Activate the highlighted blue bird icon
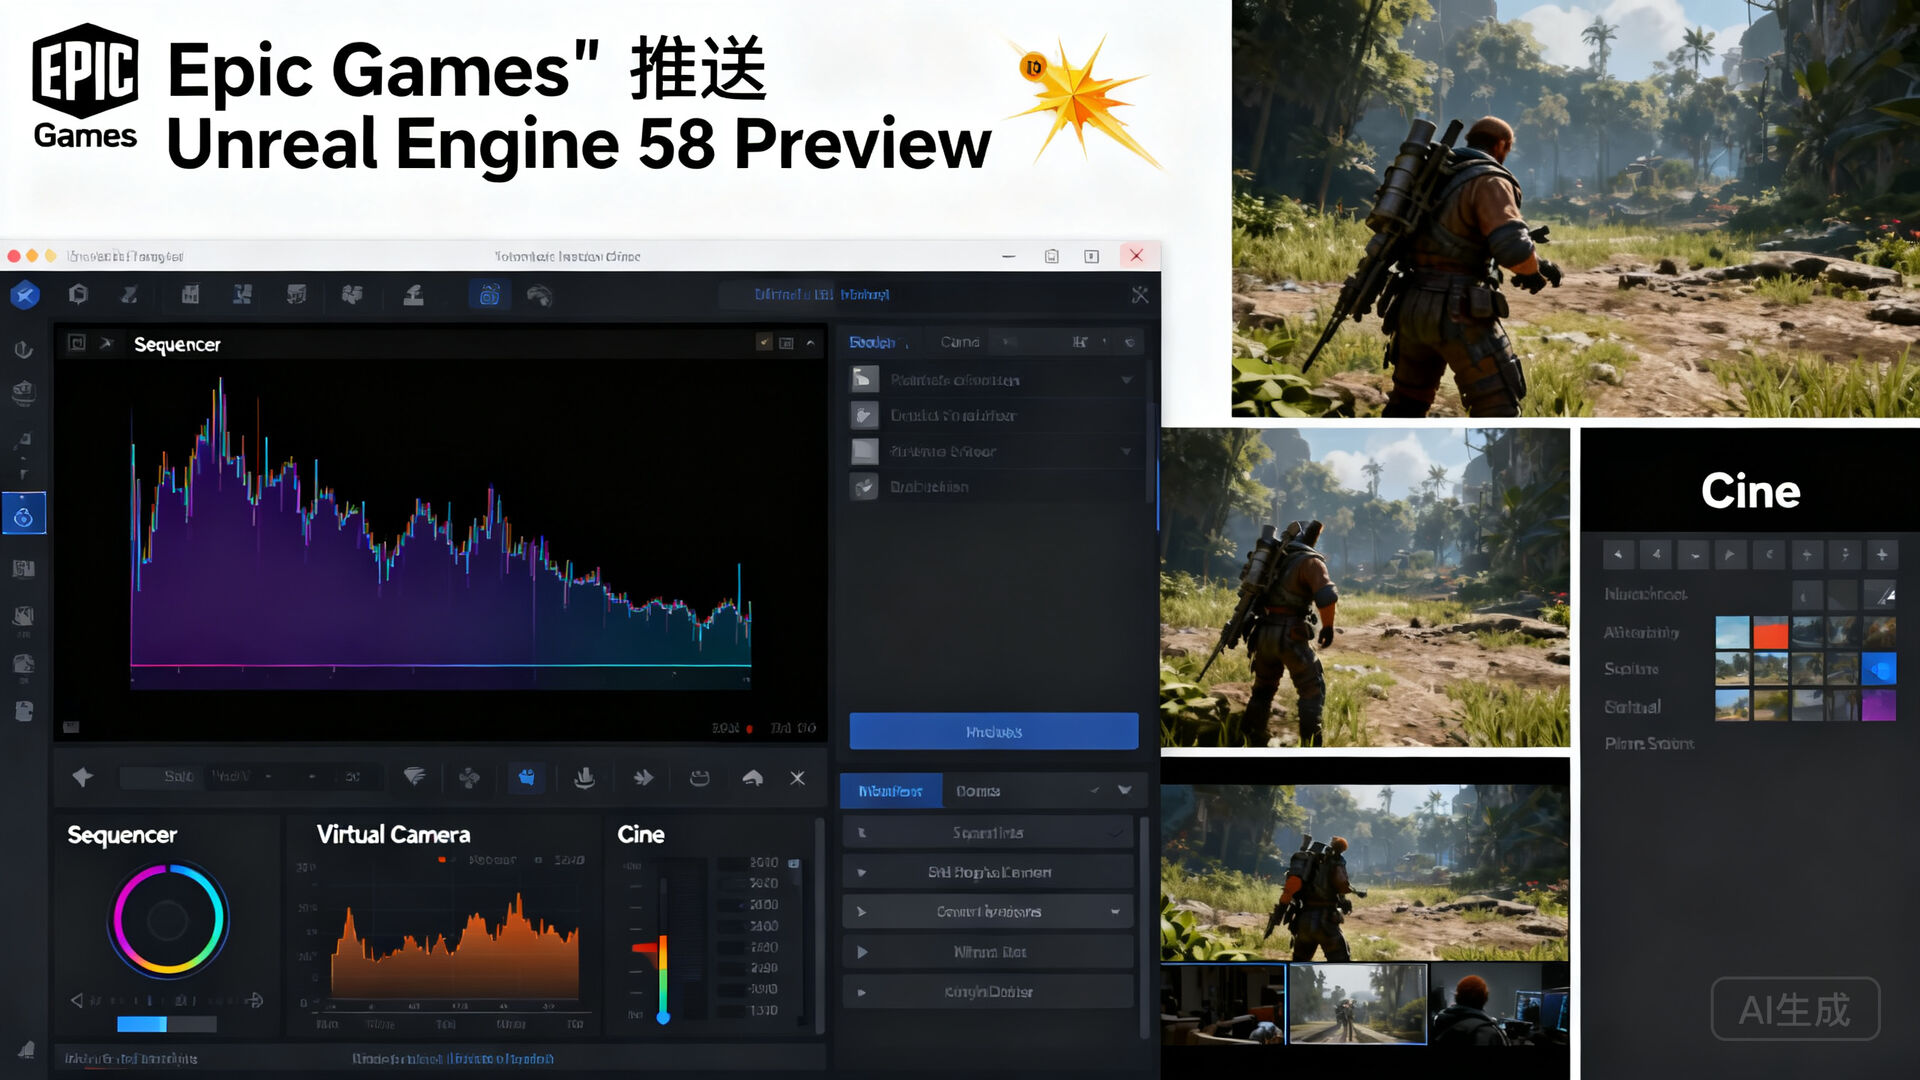1920x1080 pixels. [526, 777]
